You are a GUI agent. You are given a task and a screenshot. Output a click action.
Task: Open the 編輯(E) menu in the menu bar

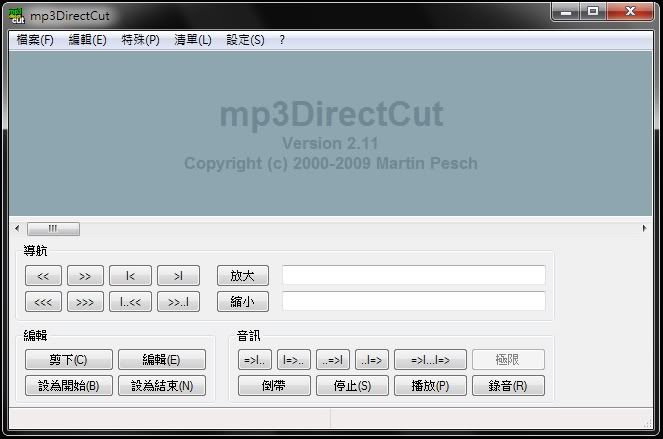[x=88, y=40]
